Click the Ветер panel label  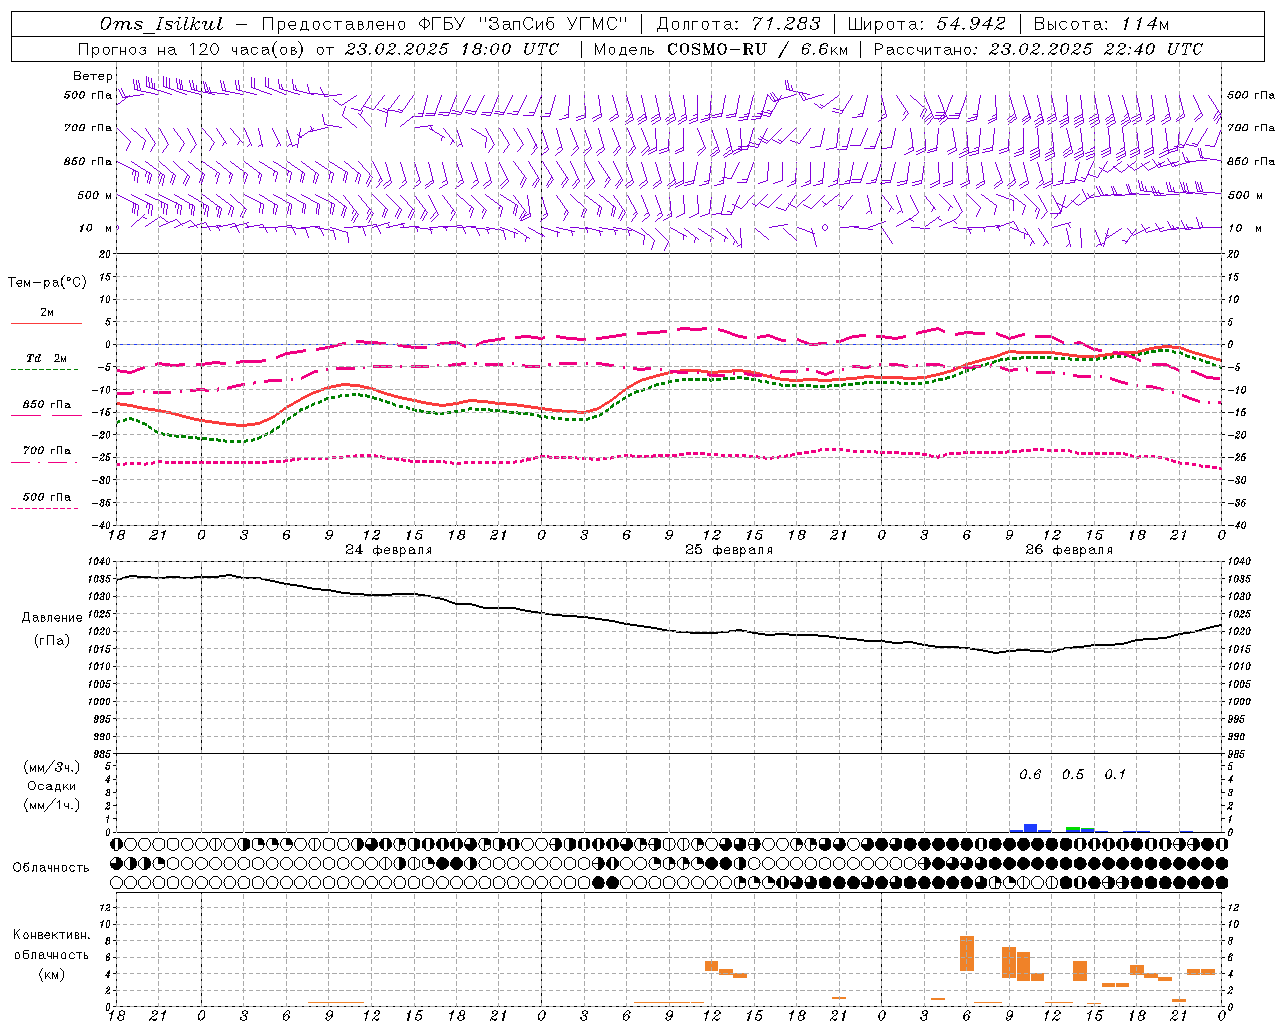pos(93,76)
